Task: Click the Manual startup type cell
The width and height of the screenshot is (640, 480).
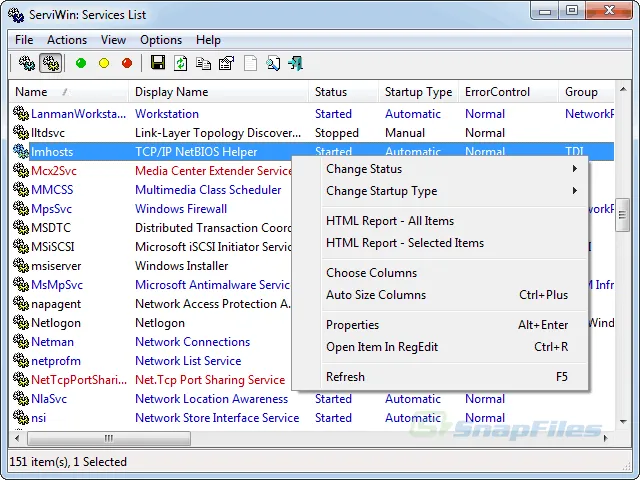Action: 404,133
